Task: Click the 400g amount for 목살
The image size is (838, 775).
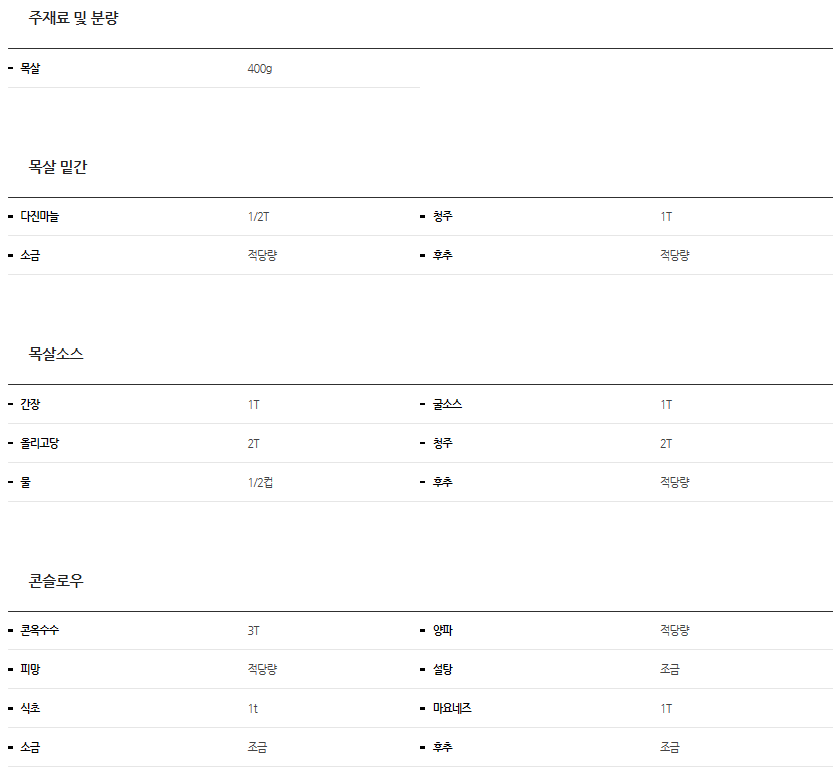Action: click(259, 69)
